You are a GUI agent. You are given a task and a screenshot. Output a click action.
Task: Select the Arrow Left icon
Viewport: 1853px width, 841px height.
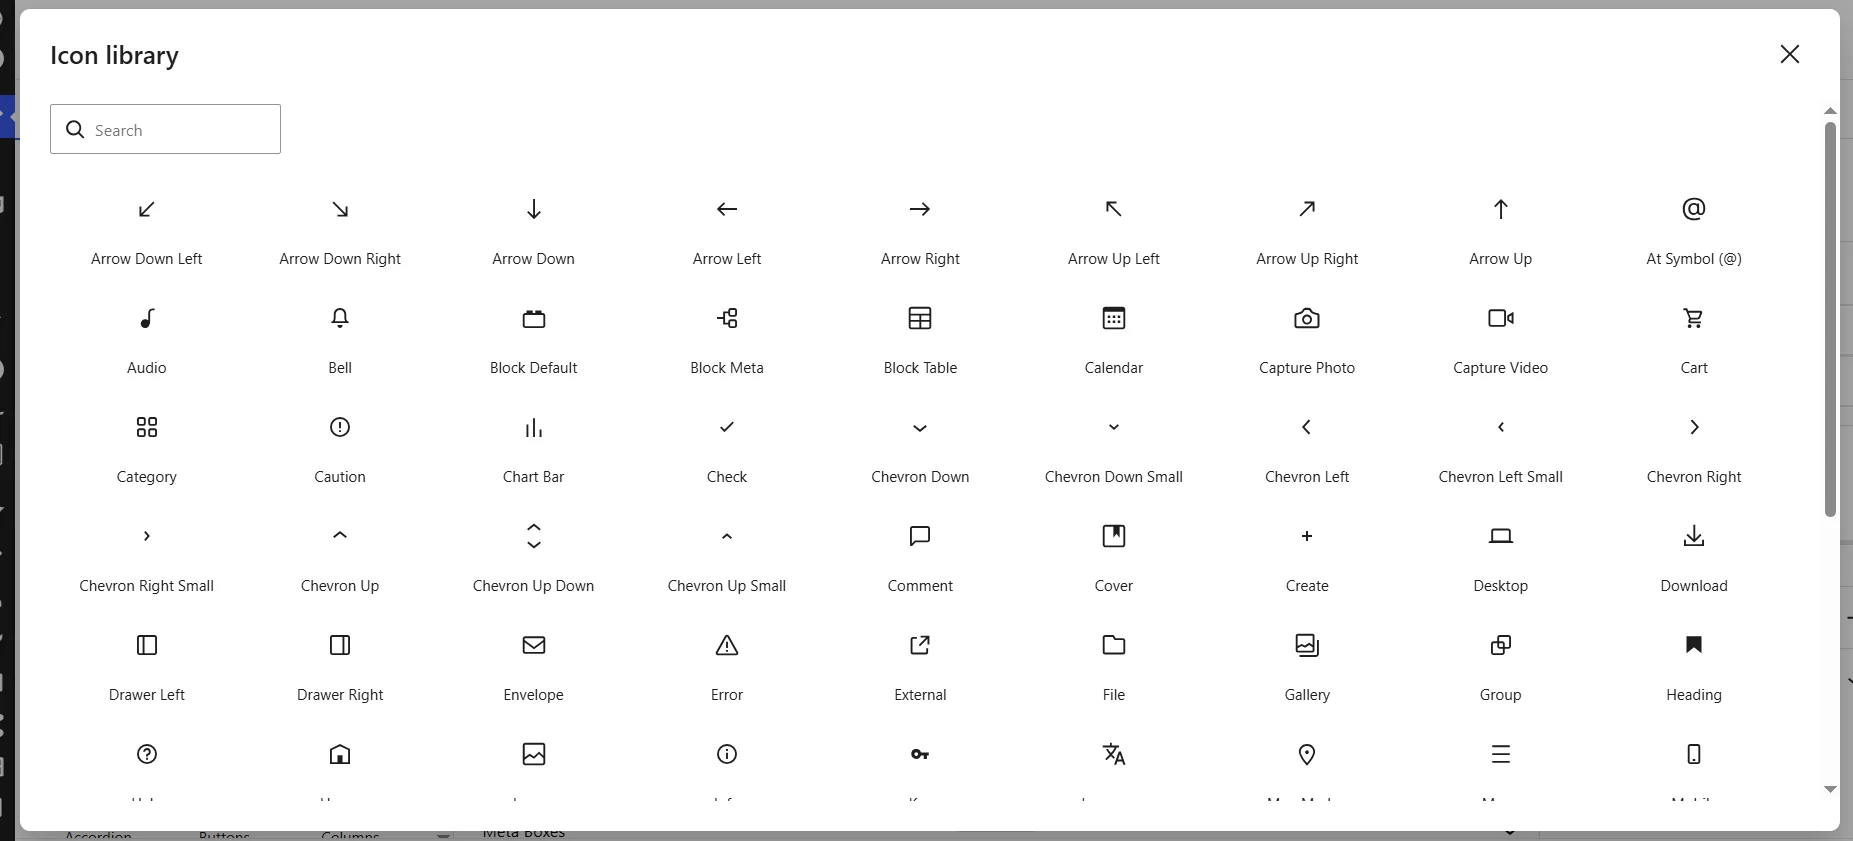pos(727,209)
